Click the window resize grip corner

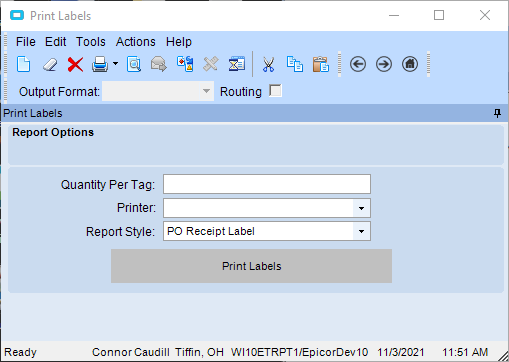point(503,356)
